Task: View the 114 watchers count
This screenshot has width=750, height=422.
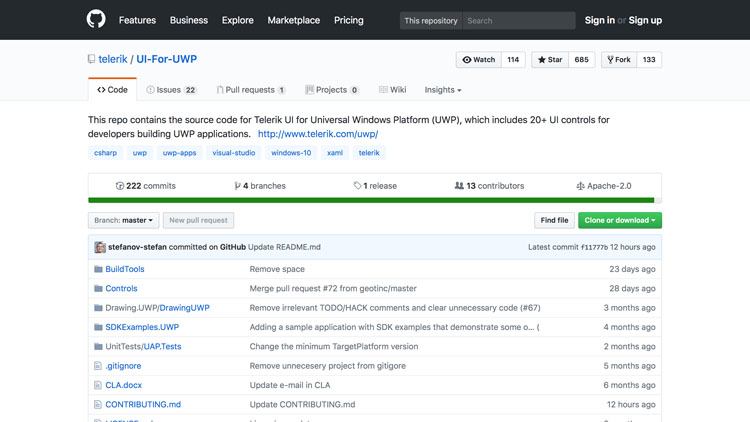Action: (x=513, y=59)
